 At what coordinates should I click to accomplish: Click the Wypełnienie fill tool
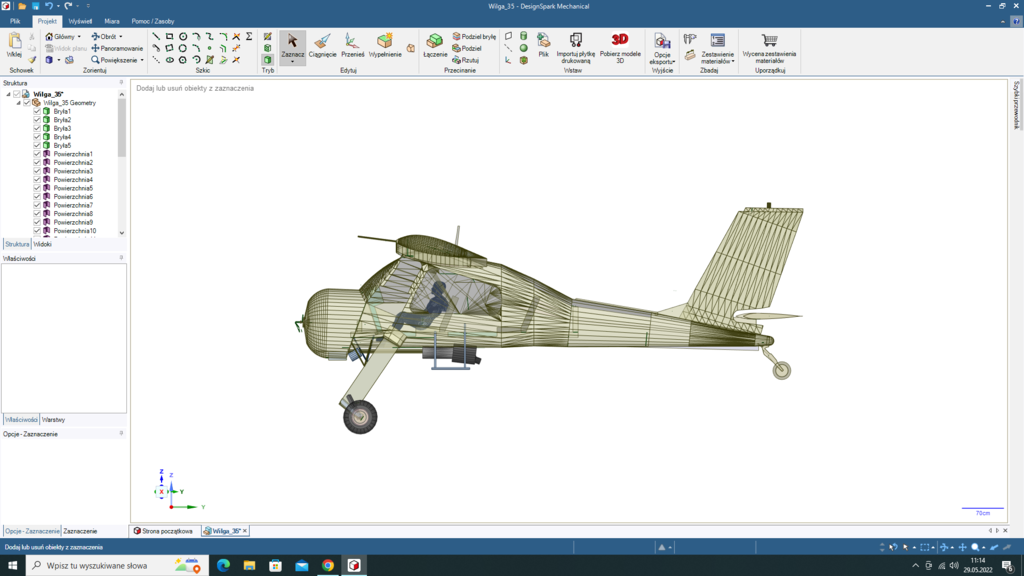click(385, 44)
